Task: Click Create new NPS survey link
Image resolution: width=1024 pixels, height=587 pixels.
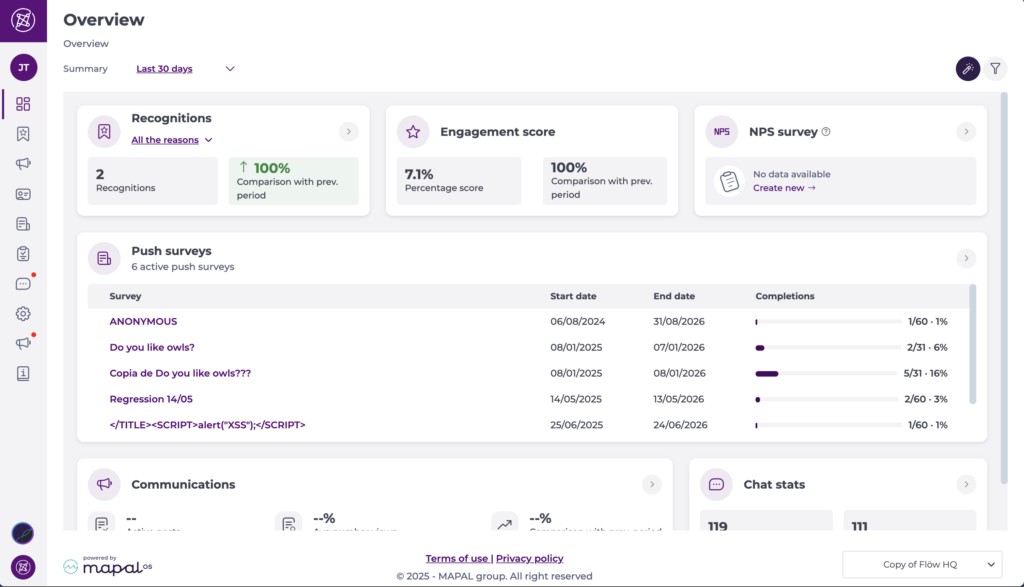Action: click(x=784, y=188)
